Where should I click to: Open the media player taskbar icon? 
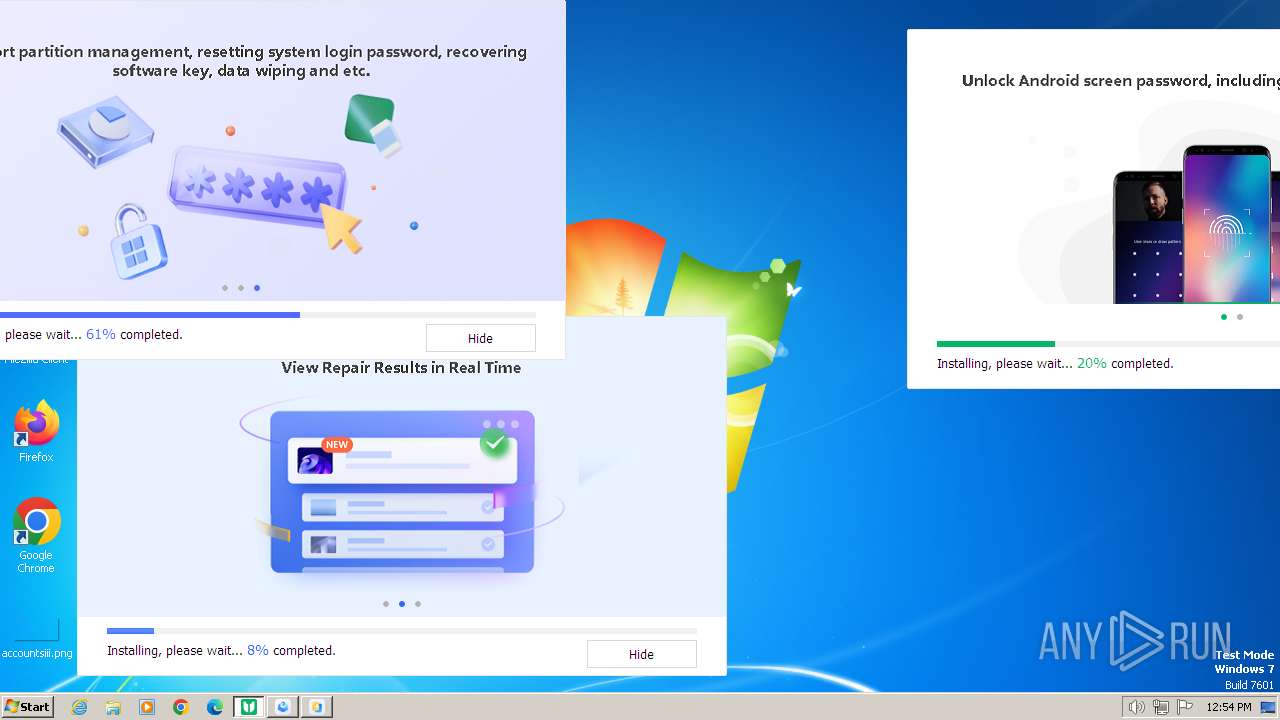147,707
